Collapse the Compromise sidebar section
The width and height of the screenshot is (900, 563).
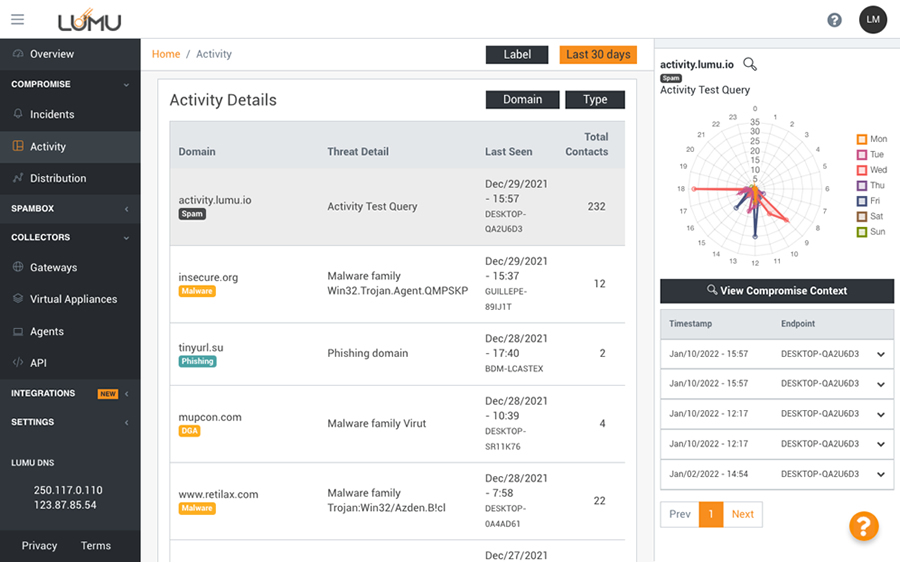pos(126,85)
